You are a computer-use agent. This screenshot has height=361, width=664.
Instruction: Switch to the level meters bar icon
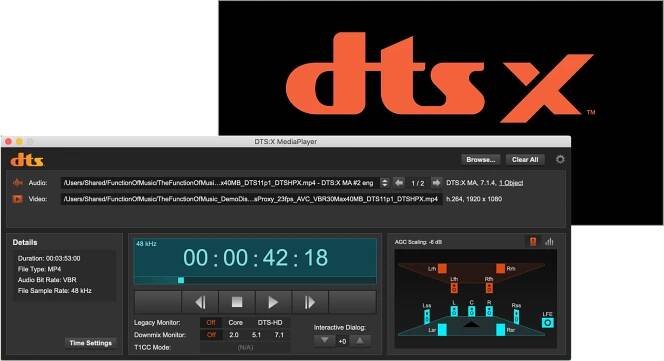549,242
